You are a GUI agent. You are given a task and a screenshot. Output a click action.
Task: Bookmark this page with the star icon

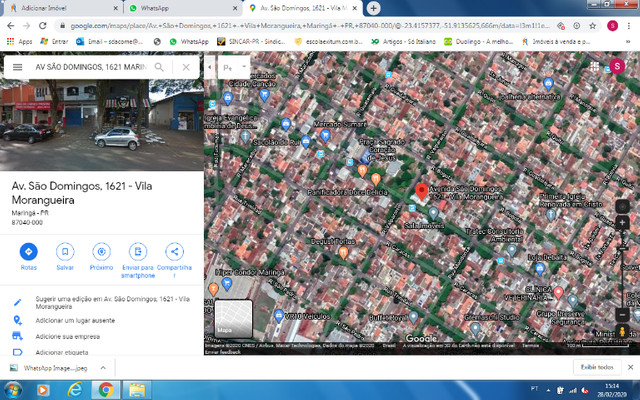click(x=593, y=26)
